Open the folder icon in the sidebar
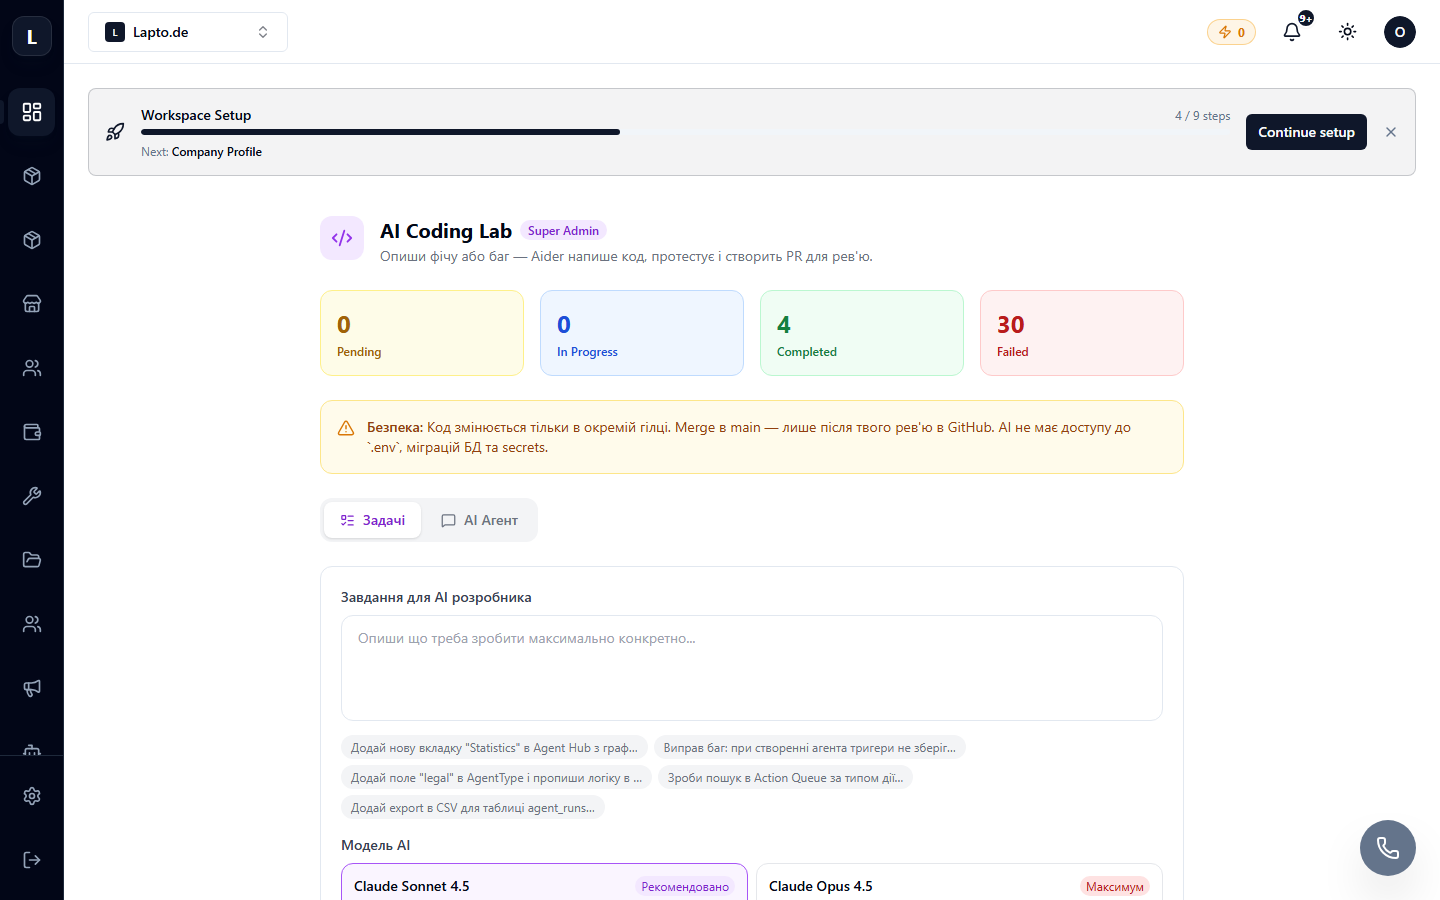Viewport: 1440px width, 900px height. [x=32, y=560]
